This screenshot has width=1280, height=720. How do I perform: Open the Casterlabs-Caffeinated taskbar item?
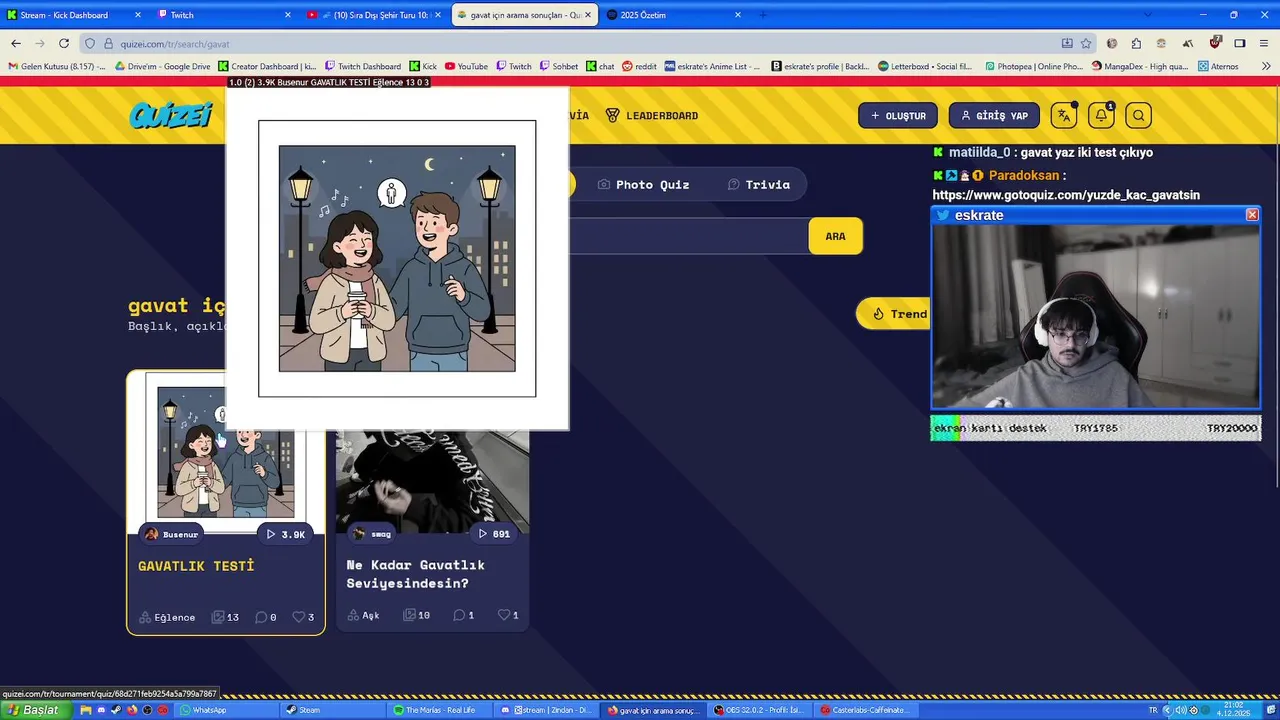pyautogui.click(x=866, y=710)
